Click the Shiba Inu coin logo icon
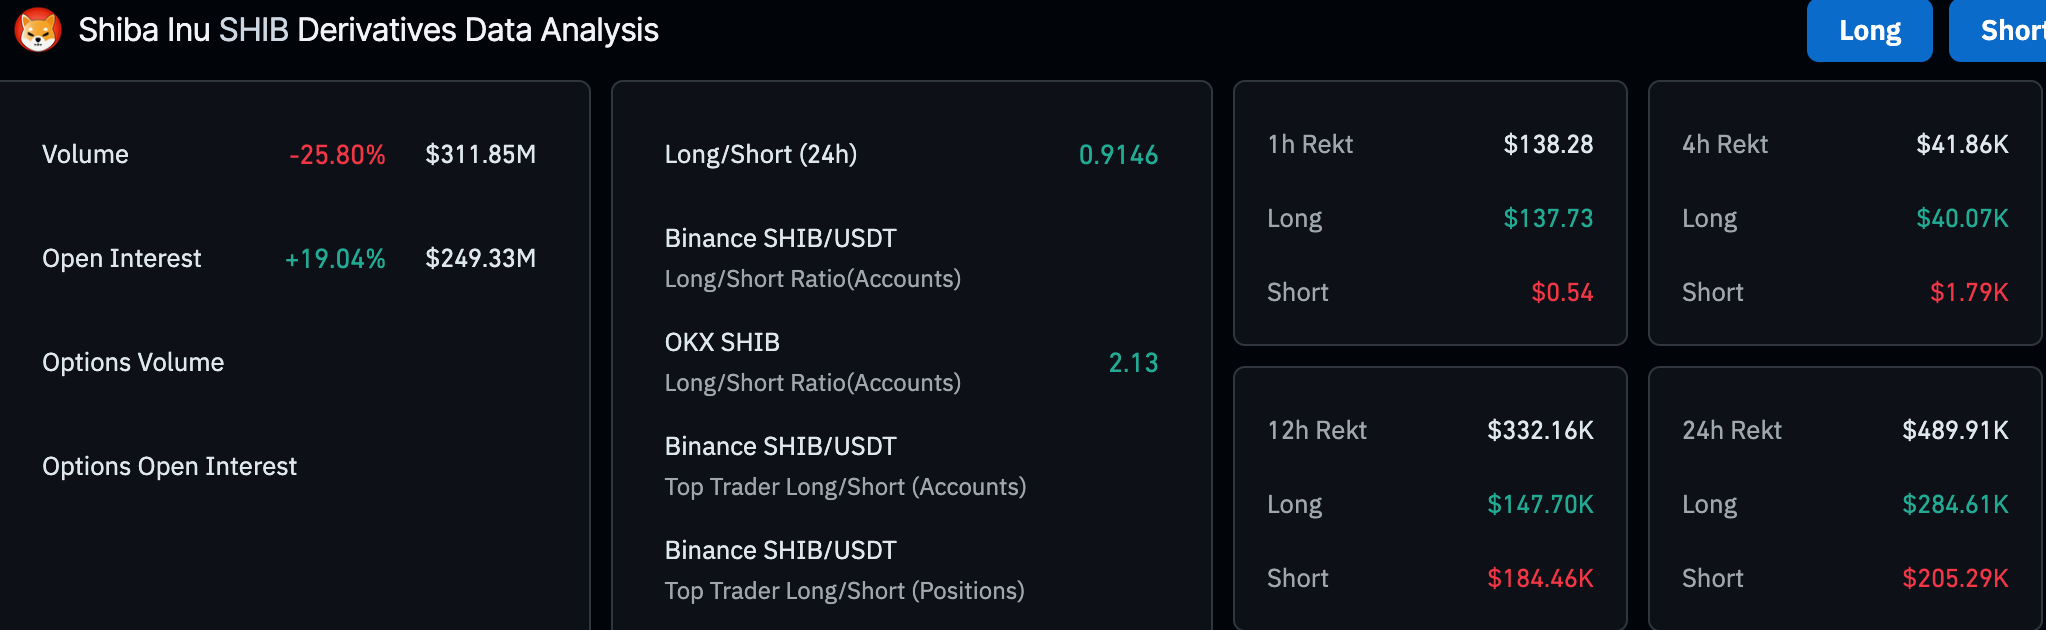Screen dimensions: 2046x630 pos(38,30)
